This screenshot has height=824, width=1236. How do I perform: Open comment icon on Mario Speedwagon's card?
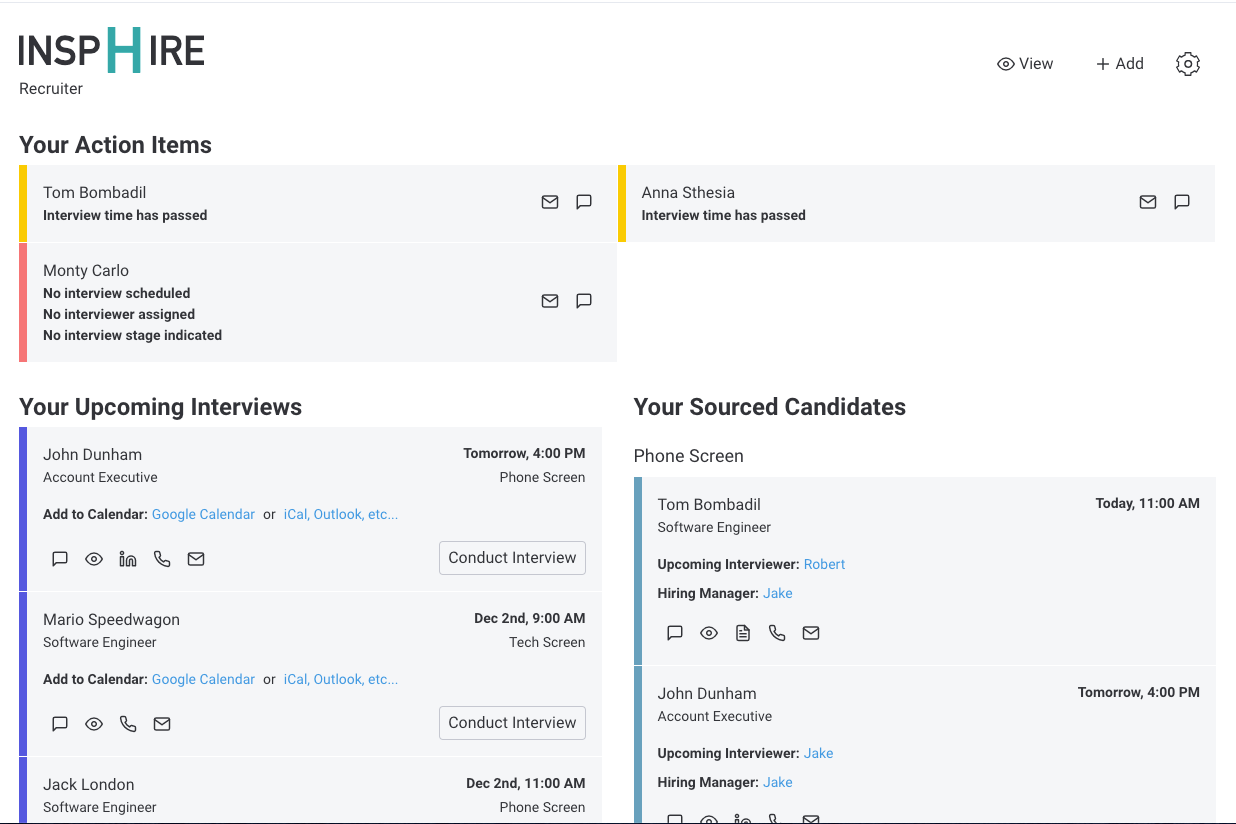pos(60,724)
